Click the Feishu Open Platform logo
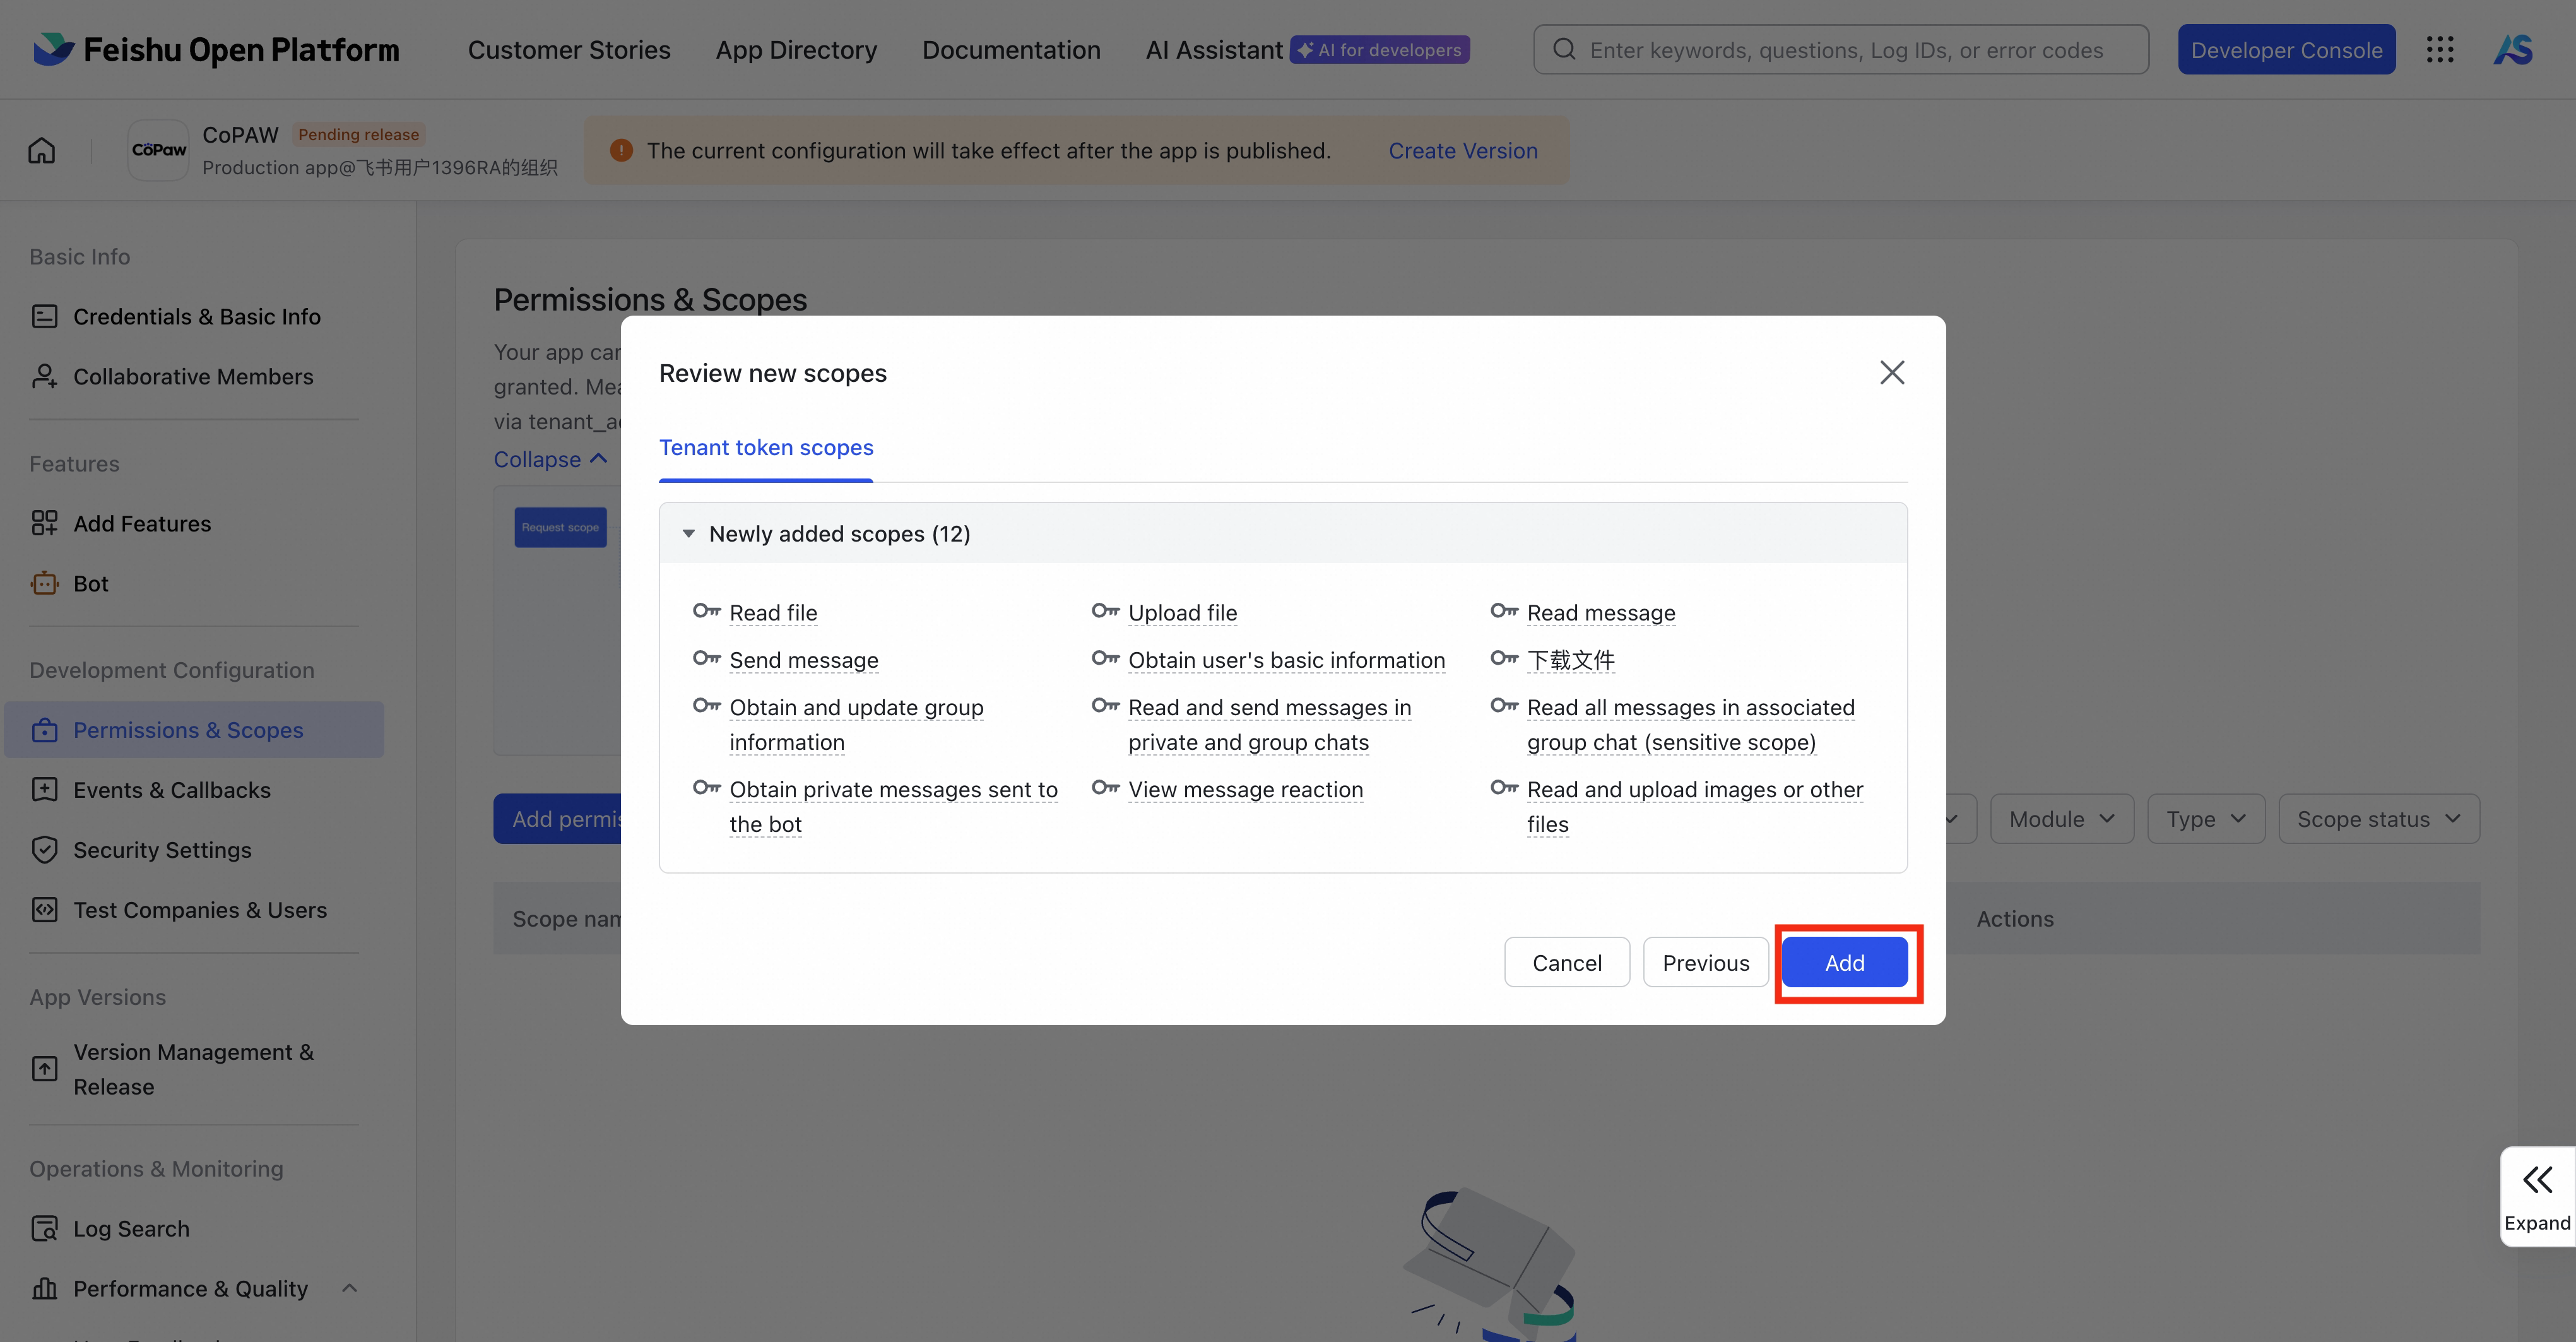The height and width of the screenshot is (1342, 2576). [216, 50]
